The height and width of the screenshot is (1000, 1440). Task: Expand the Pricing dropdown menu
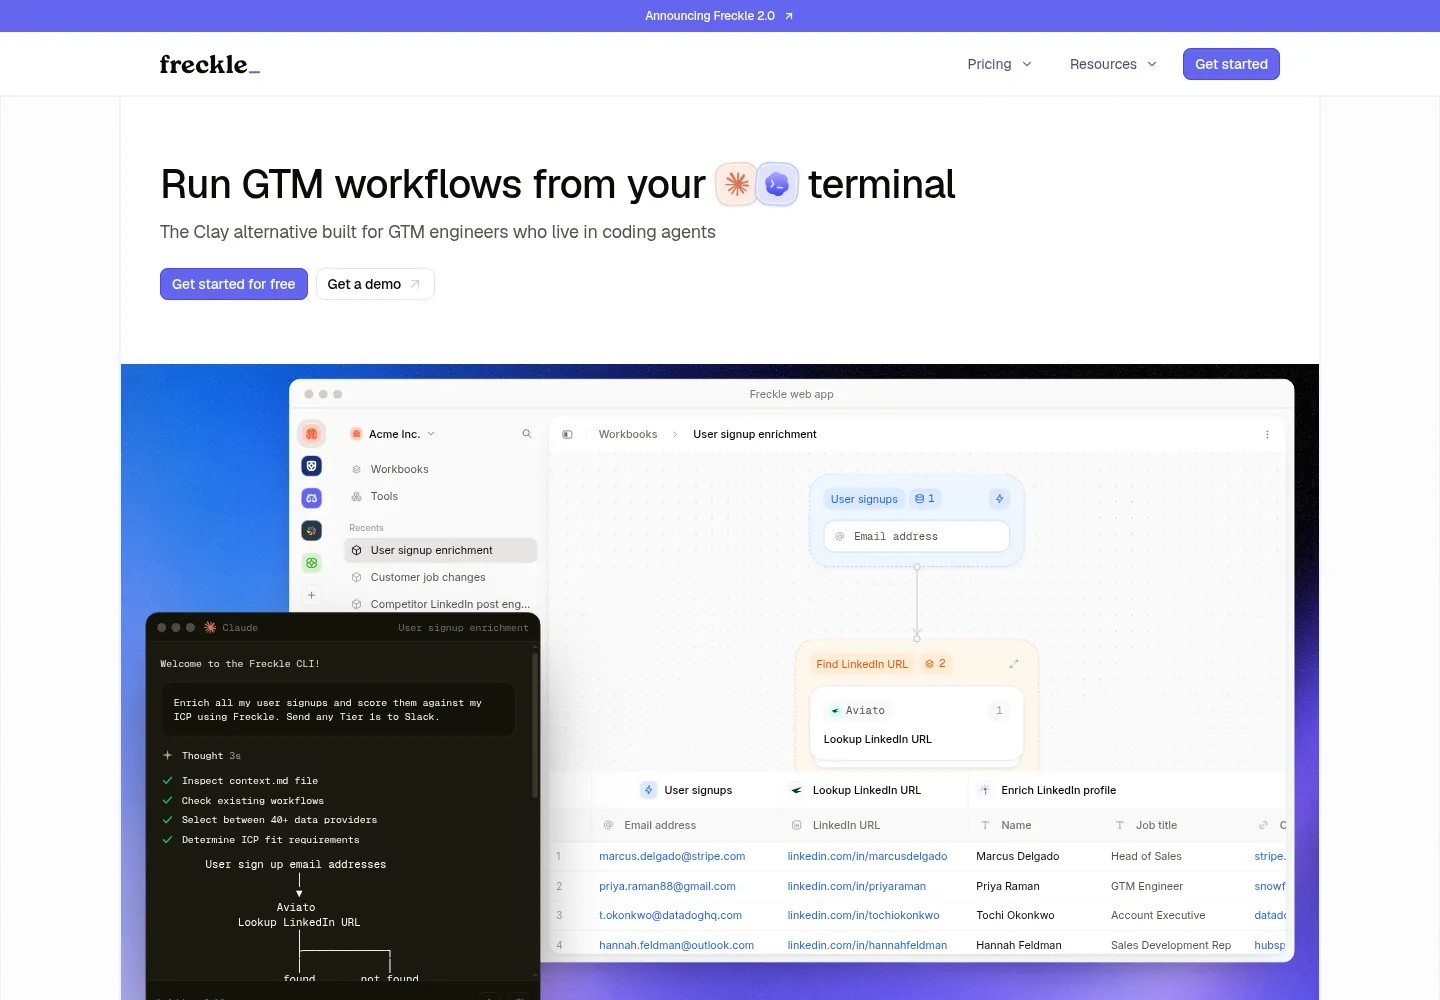click(999, 64)
